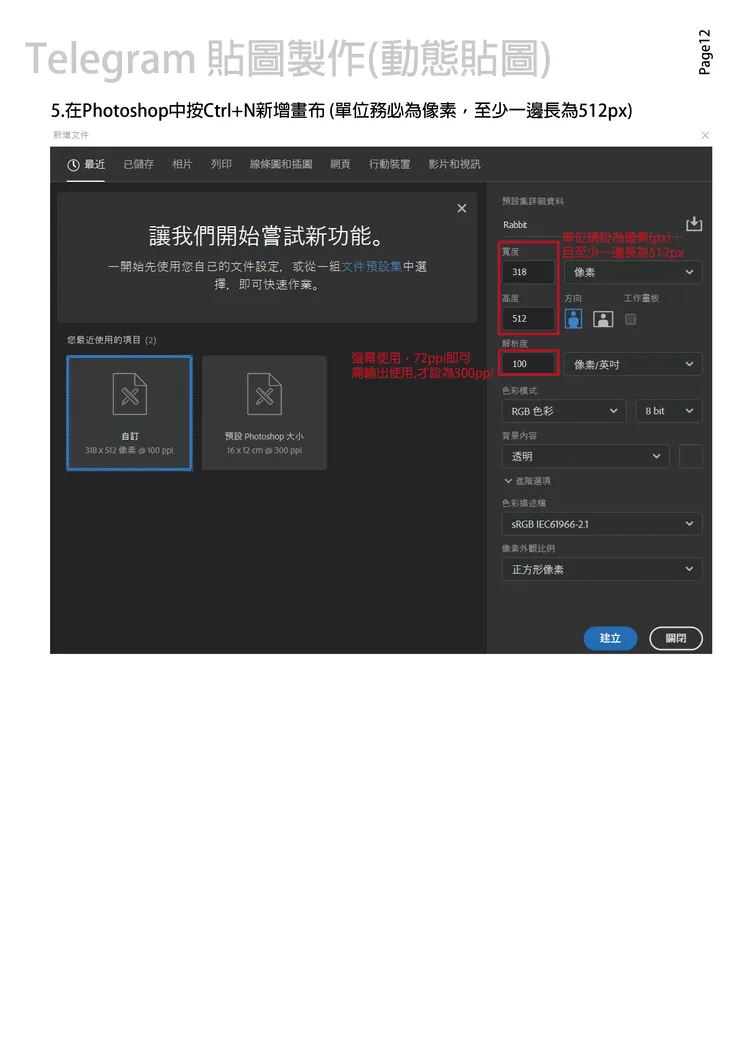Click the 建立 button
The width and height of the screenshot is (740, 1046).
(x=610, y=638)
